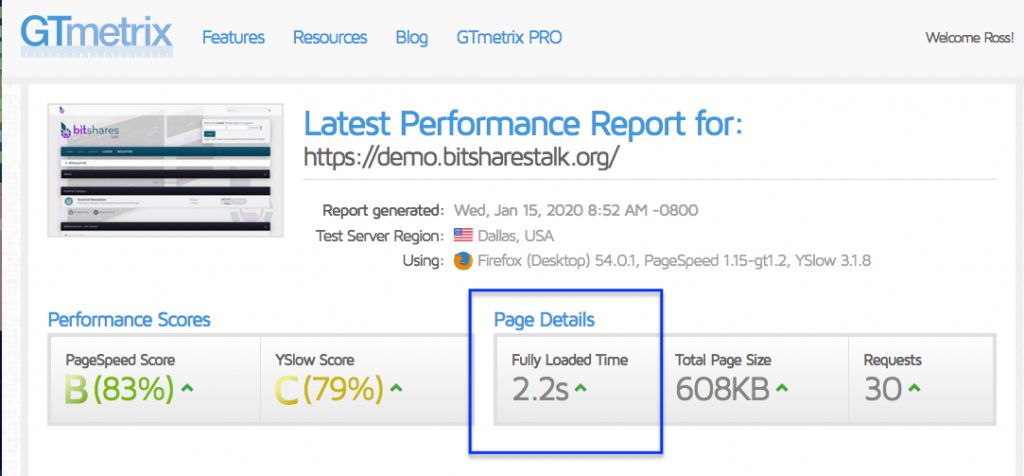Image resolution: width=1024 pixels, height=476 pixels.
Task: Open the GTmetrix PRO page
Action: point(509,38)
